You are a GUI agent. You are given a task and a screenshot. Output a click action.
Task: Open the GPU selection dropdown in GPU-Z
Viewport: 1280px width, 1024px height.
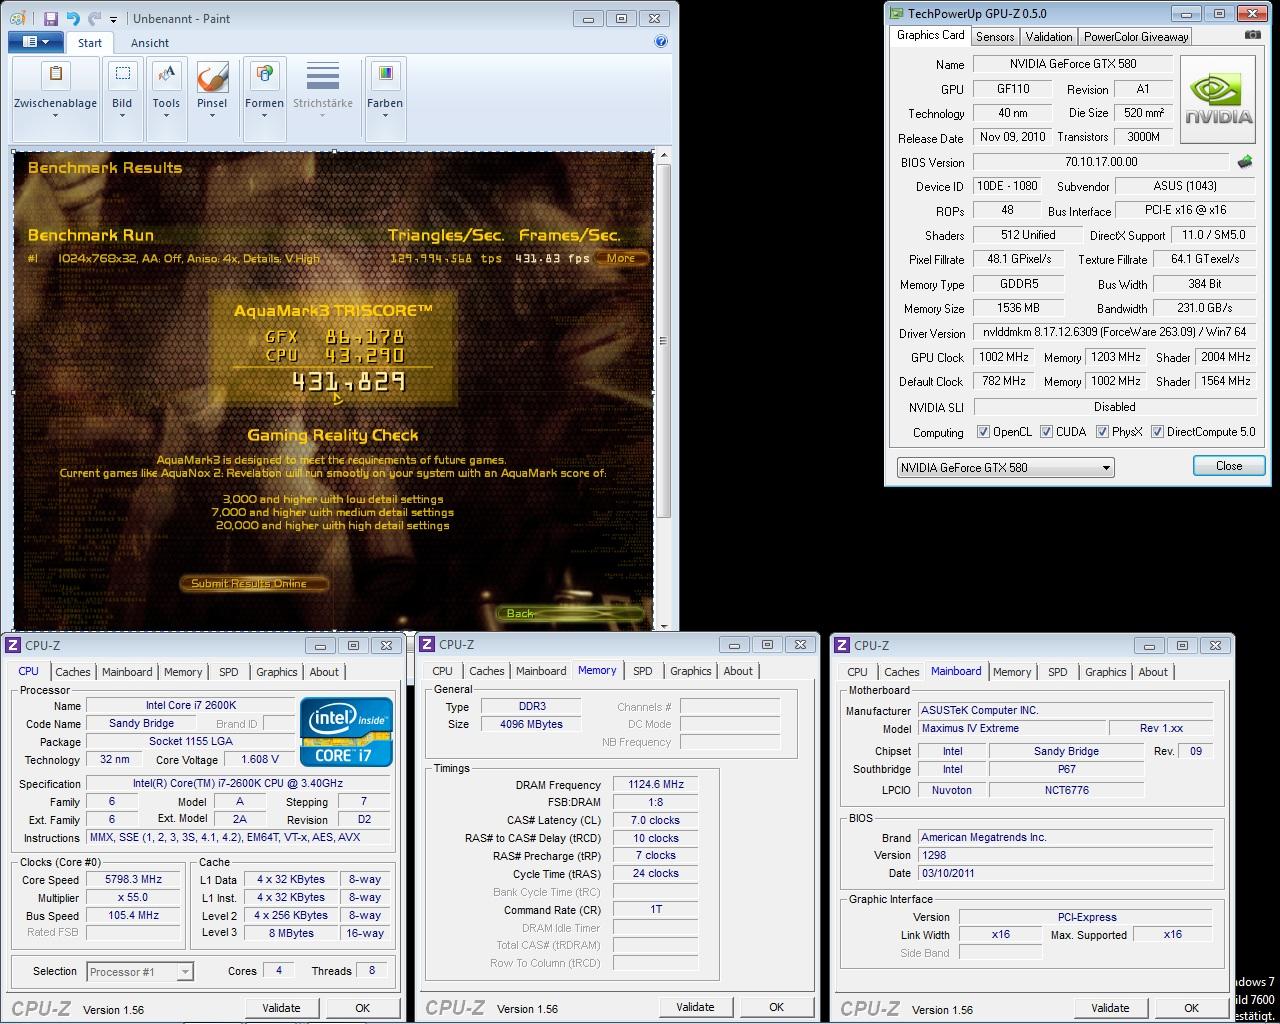tap(1005, 467)
